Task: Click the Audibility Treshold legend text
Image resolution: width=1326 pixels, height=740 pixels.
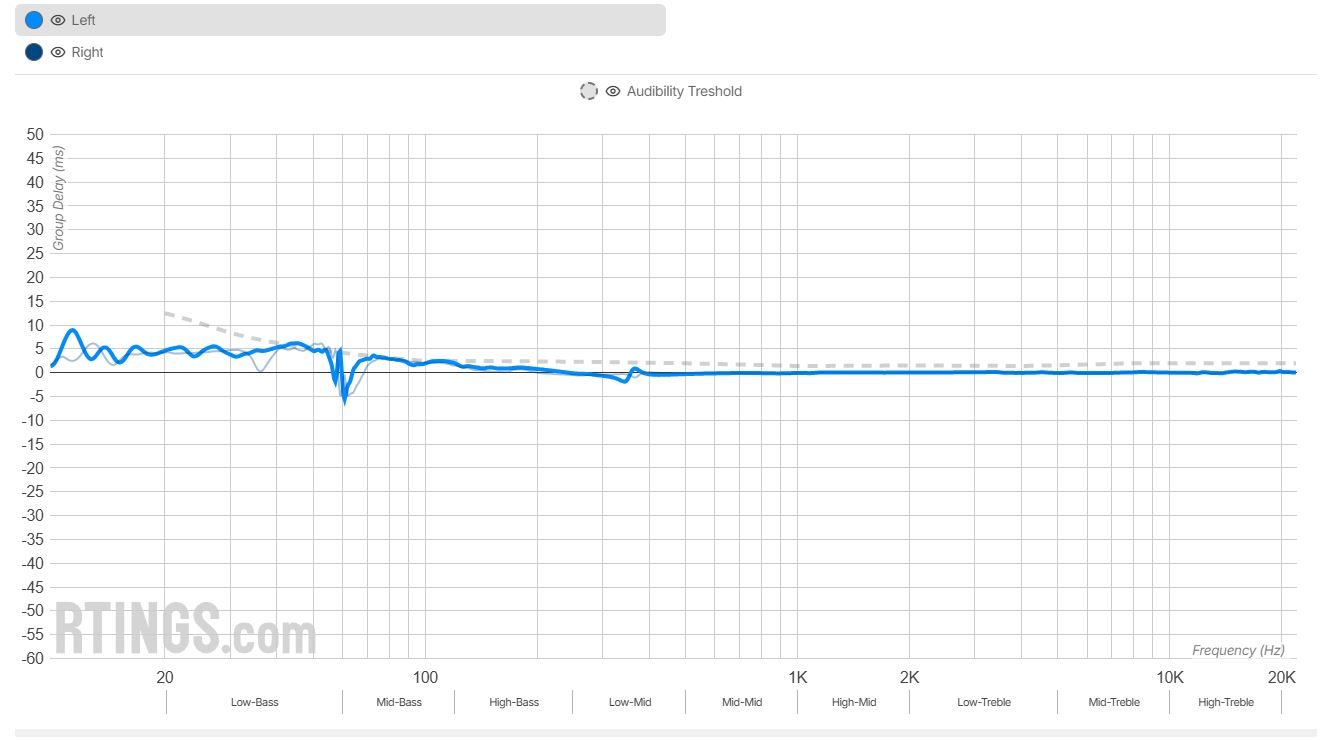Action: (x=684, y=91)
